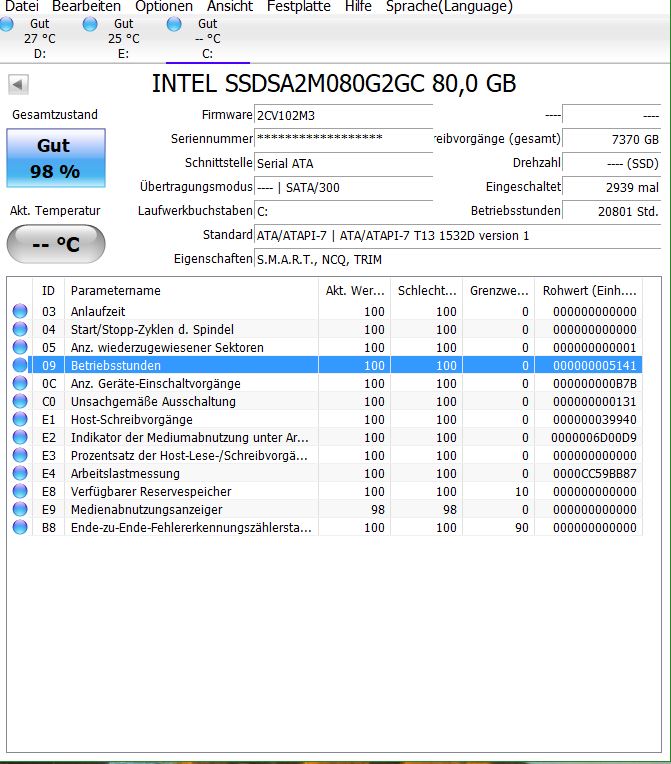671x764 pixels.
Task: Click the Firmware field 2CV102M3
Action: [x=344, y=115]
